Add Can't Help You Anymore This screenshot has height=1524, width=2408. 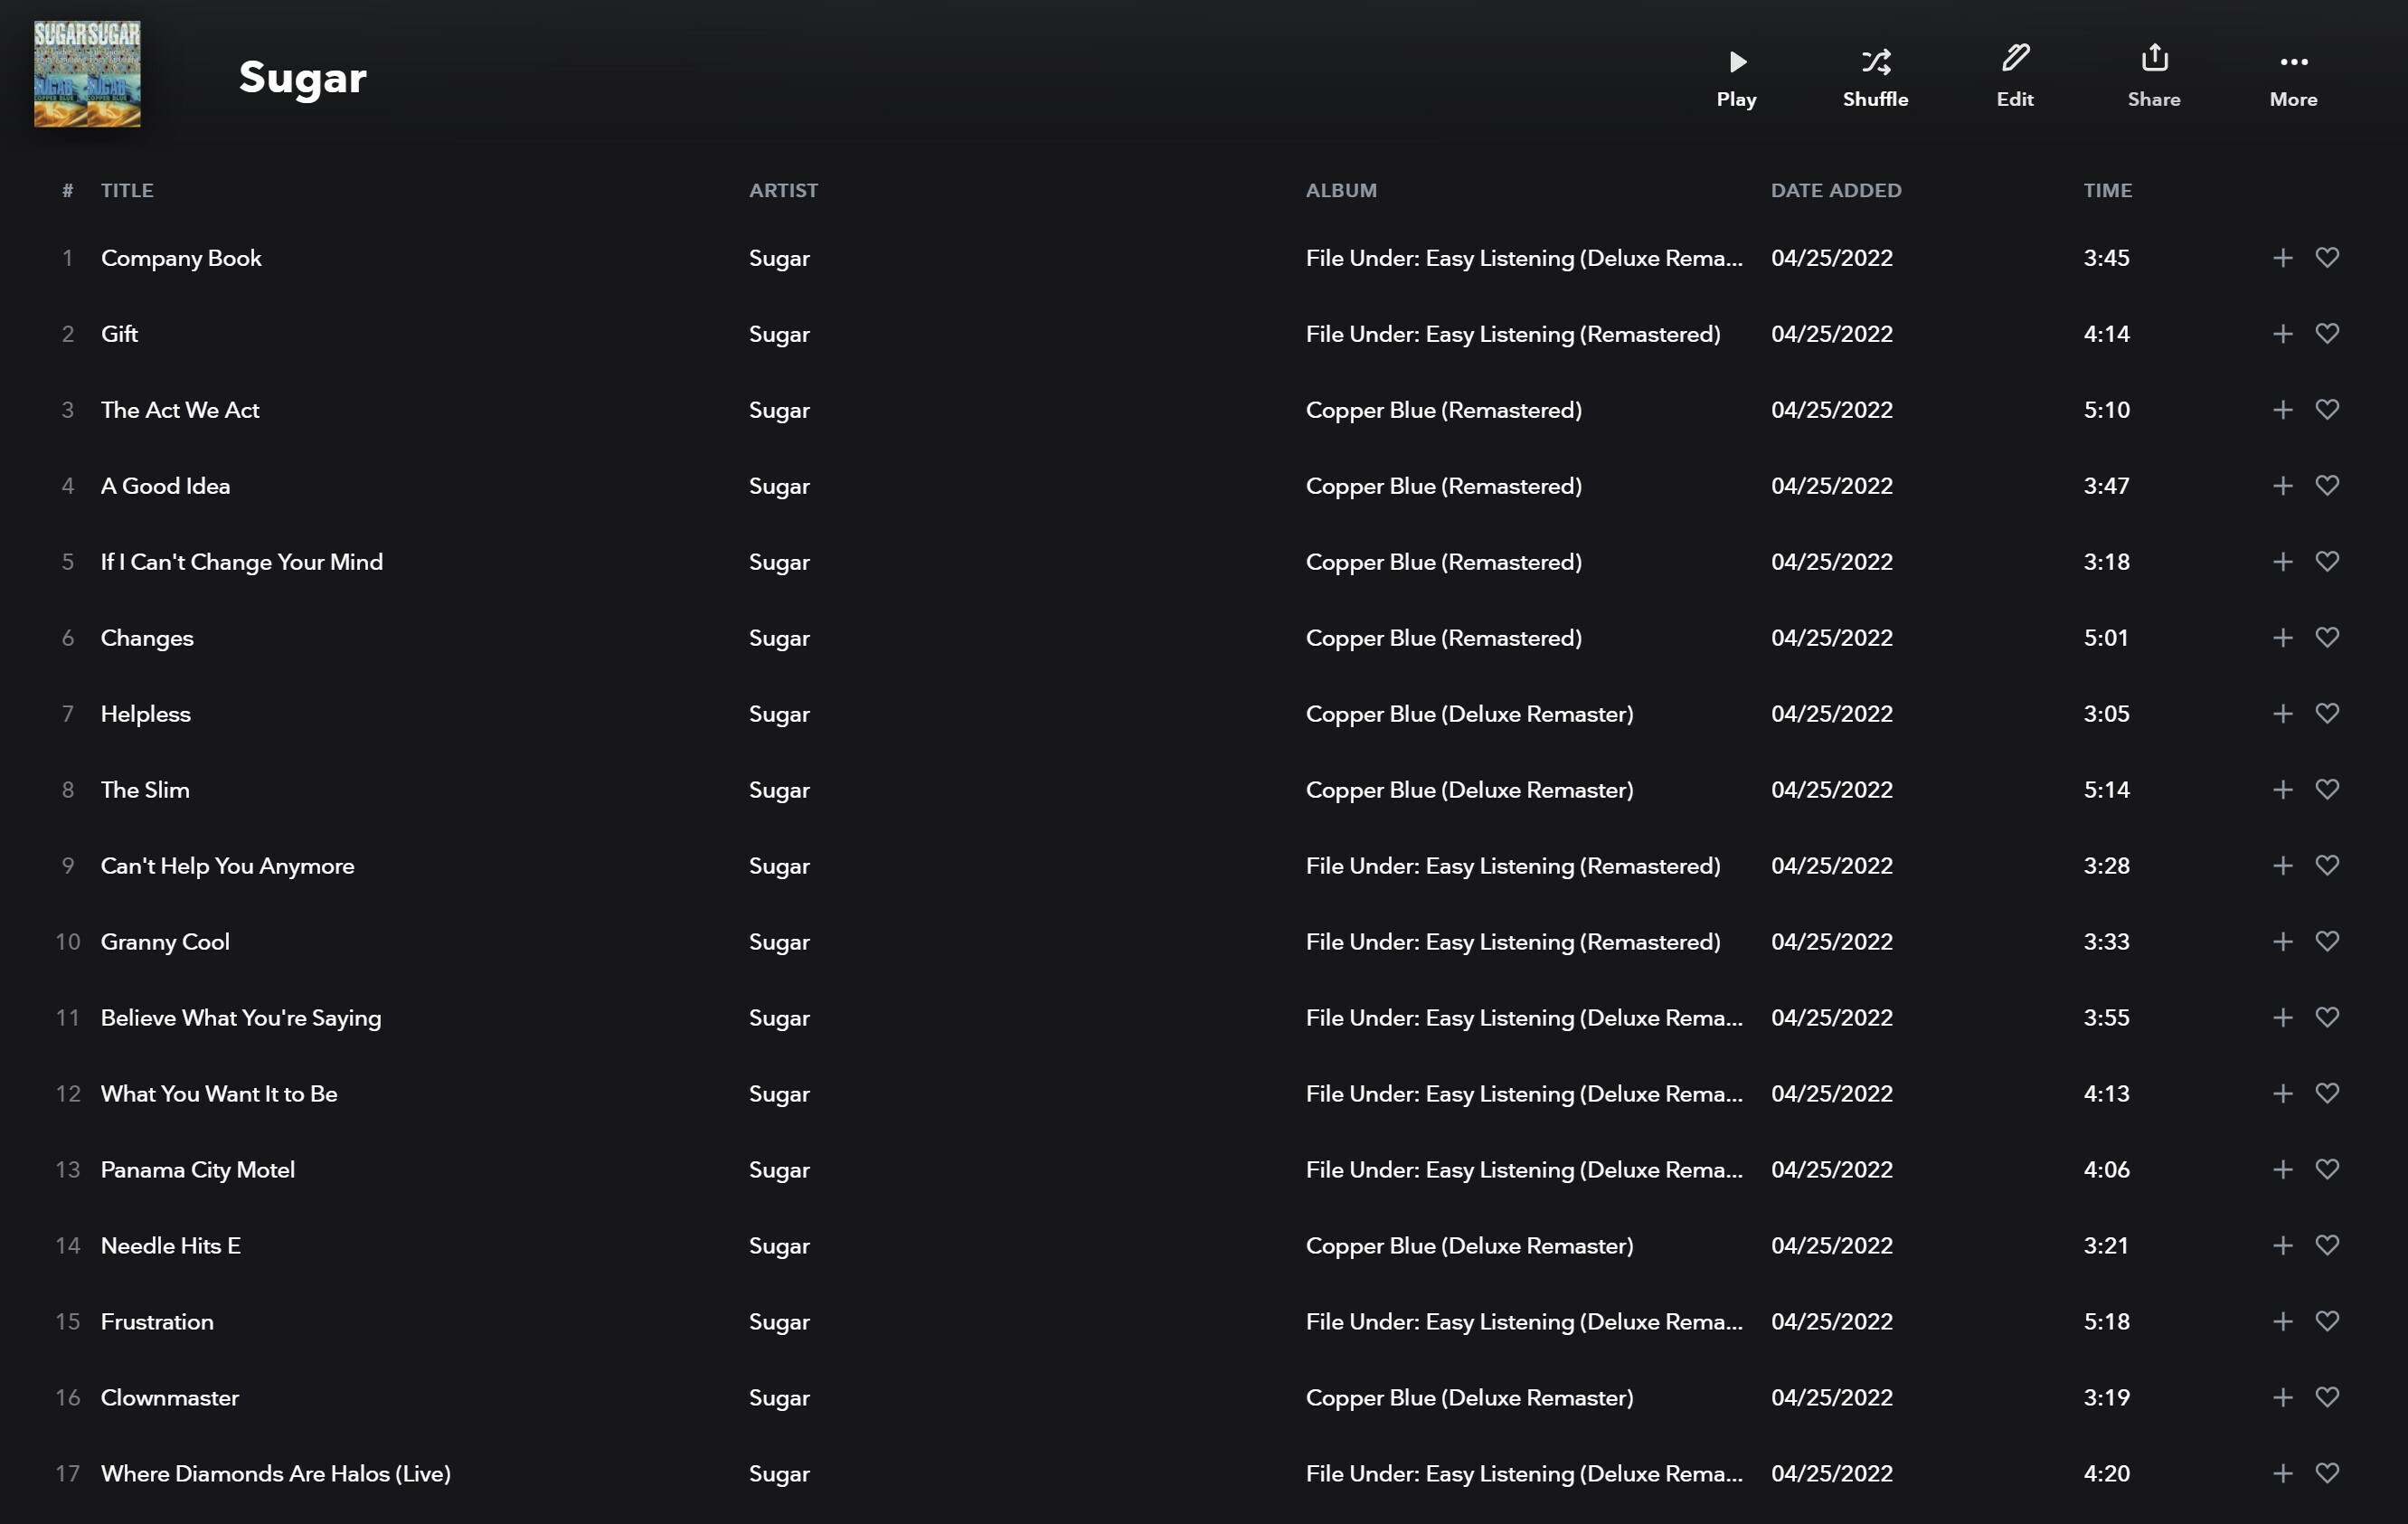pos(2282,866)
